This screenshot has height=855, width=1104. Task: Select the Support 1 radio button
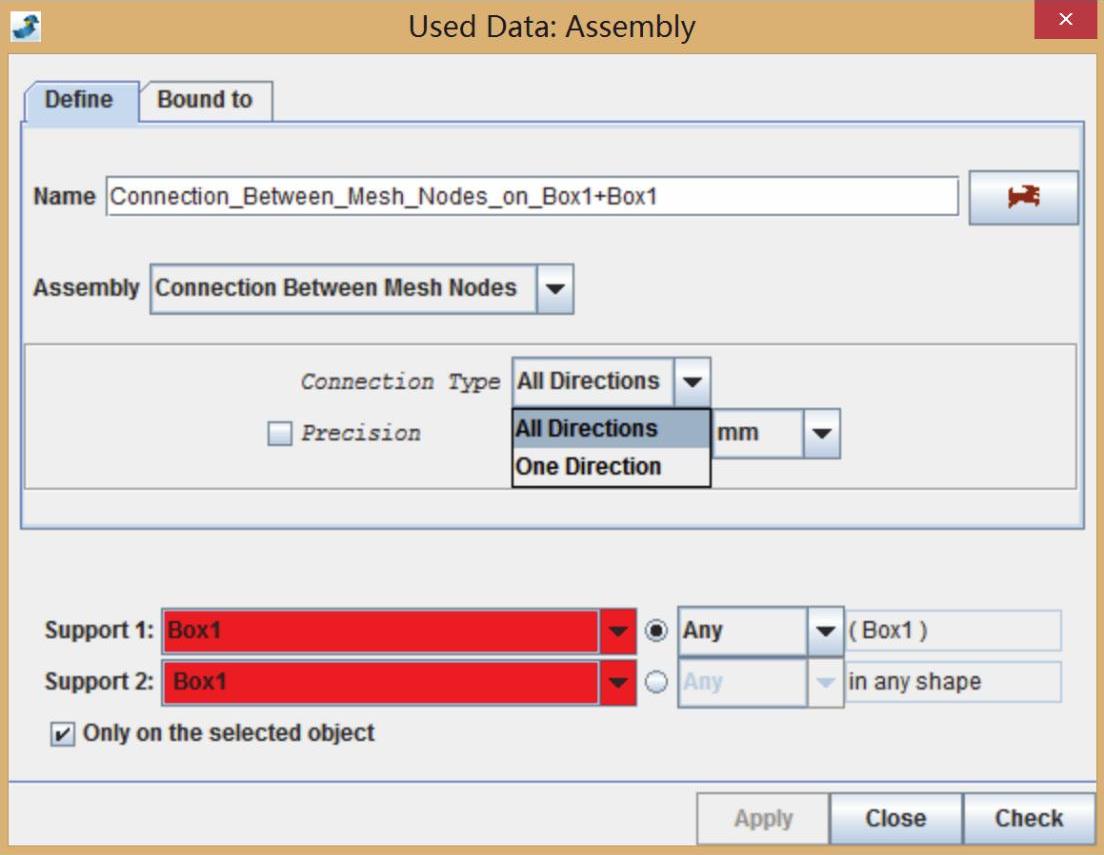tap(656, 631)
